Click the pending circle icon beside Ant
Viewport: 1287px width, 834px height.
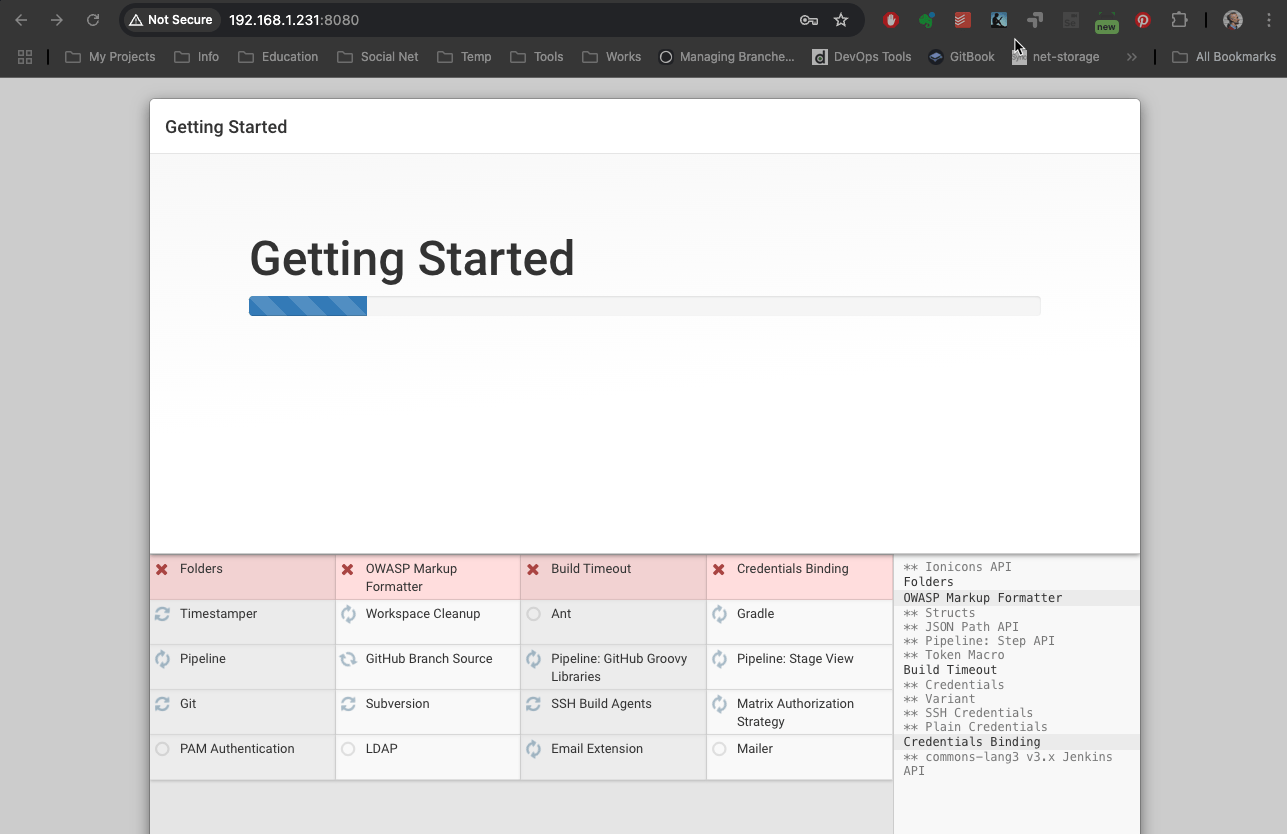pyautogui.click(x=533, y=614)
